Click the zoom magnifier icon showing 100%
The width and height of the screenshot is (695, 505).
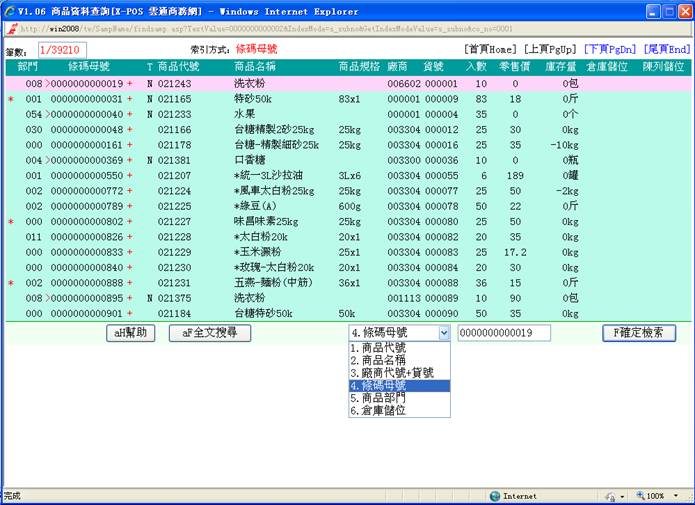tap(638, 496)
